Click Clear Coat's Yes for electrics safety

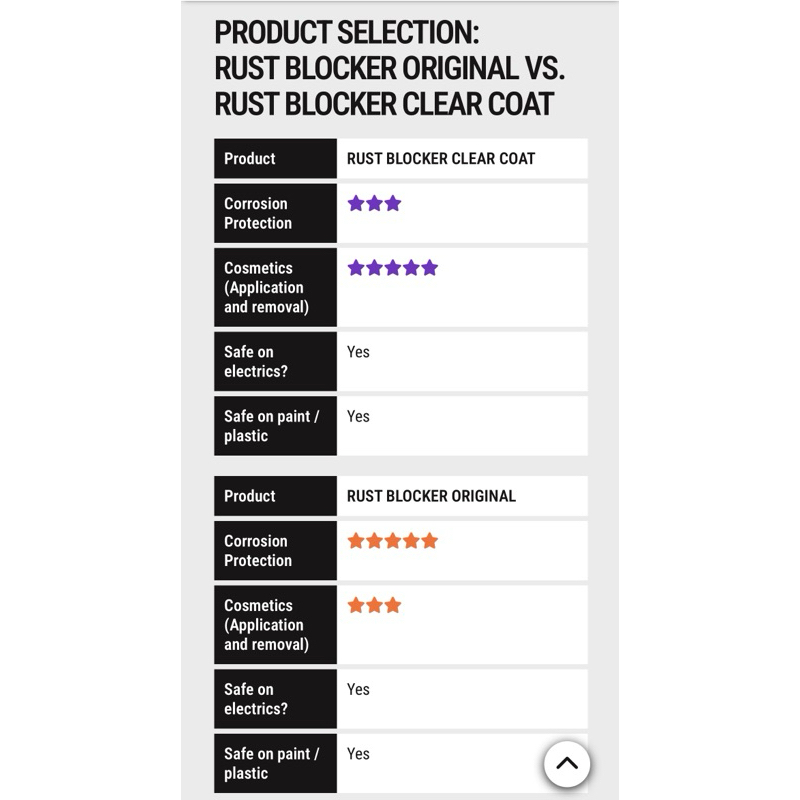[358, 352]
